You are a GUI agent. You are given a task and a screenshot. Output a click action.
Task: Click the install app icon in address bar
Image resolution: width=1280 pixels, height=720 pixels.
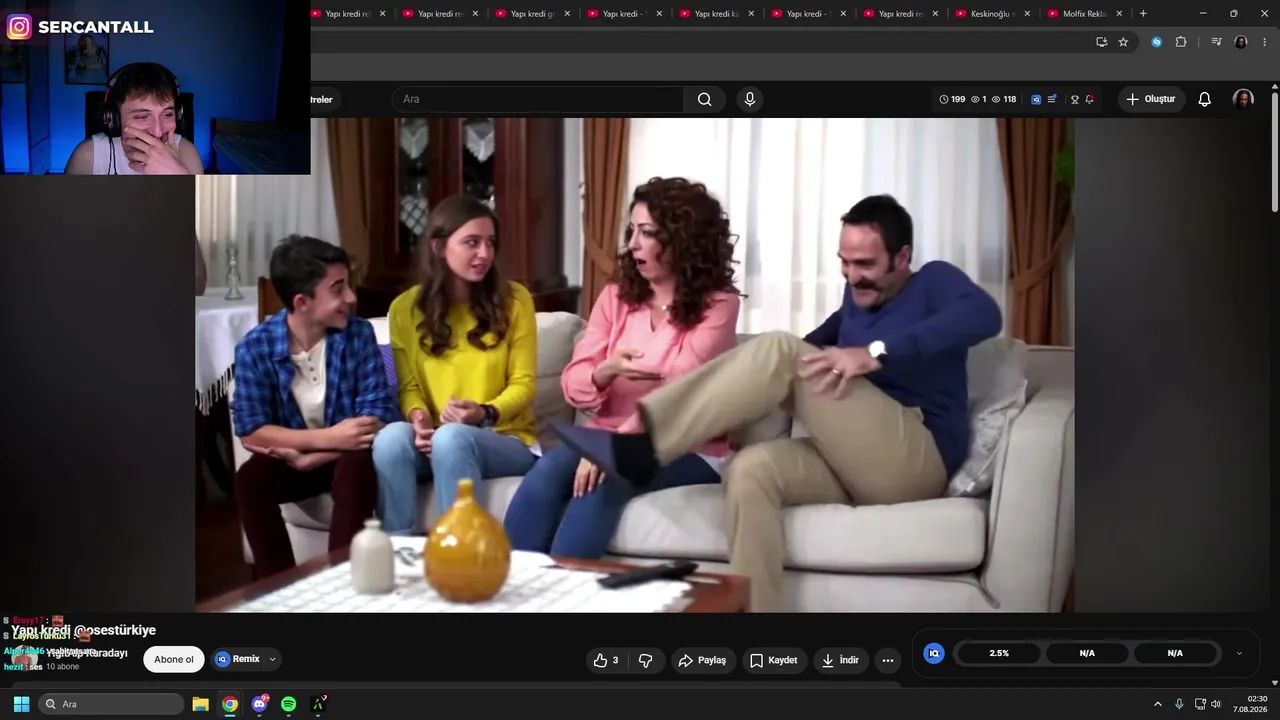point(1101,42)
